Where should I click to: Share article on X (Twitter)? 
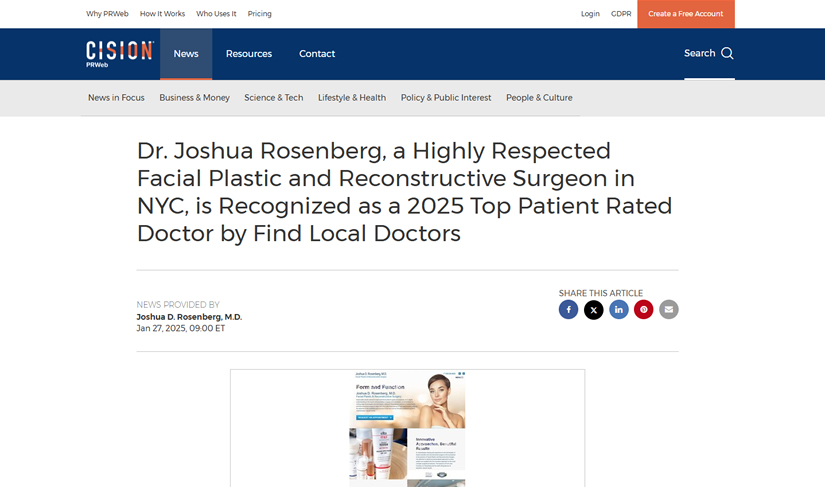[x=593, y=309]
